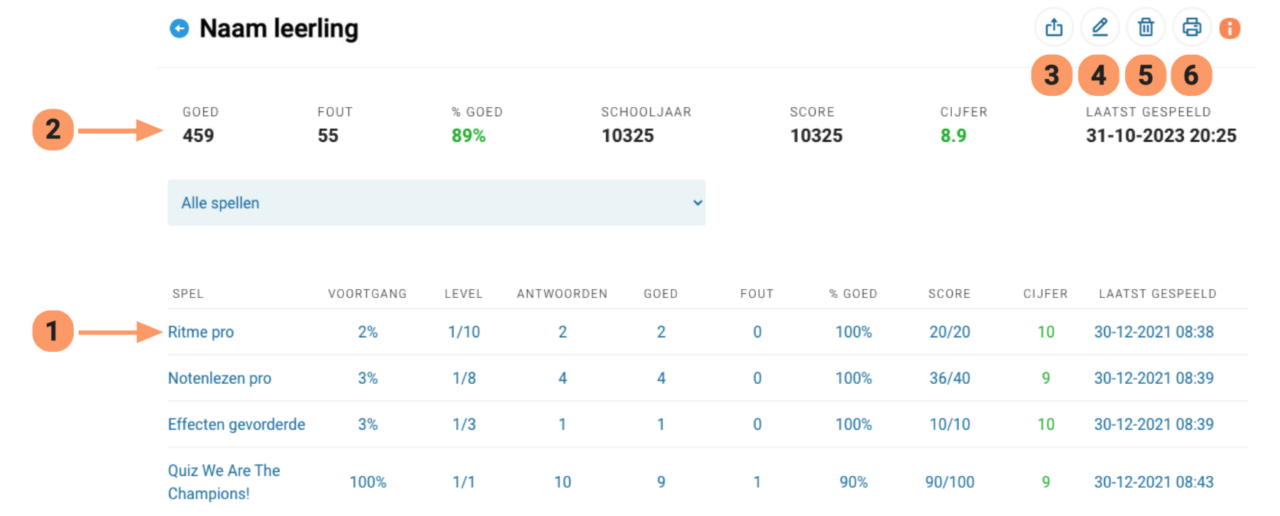
Task: Click the Level column header
Action: [464, 294]
